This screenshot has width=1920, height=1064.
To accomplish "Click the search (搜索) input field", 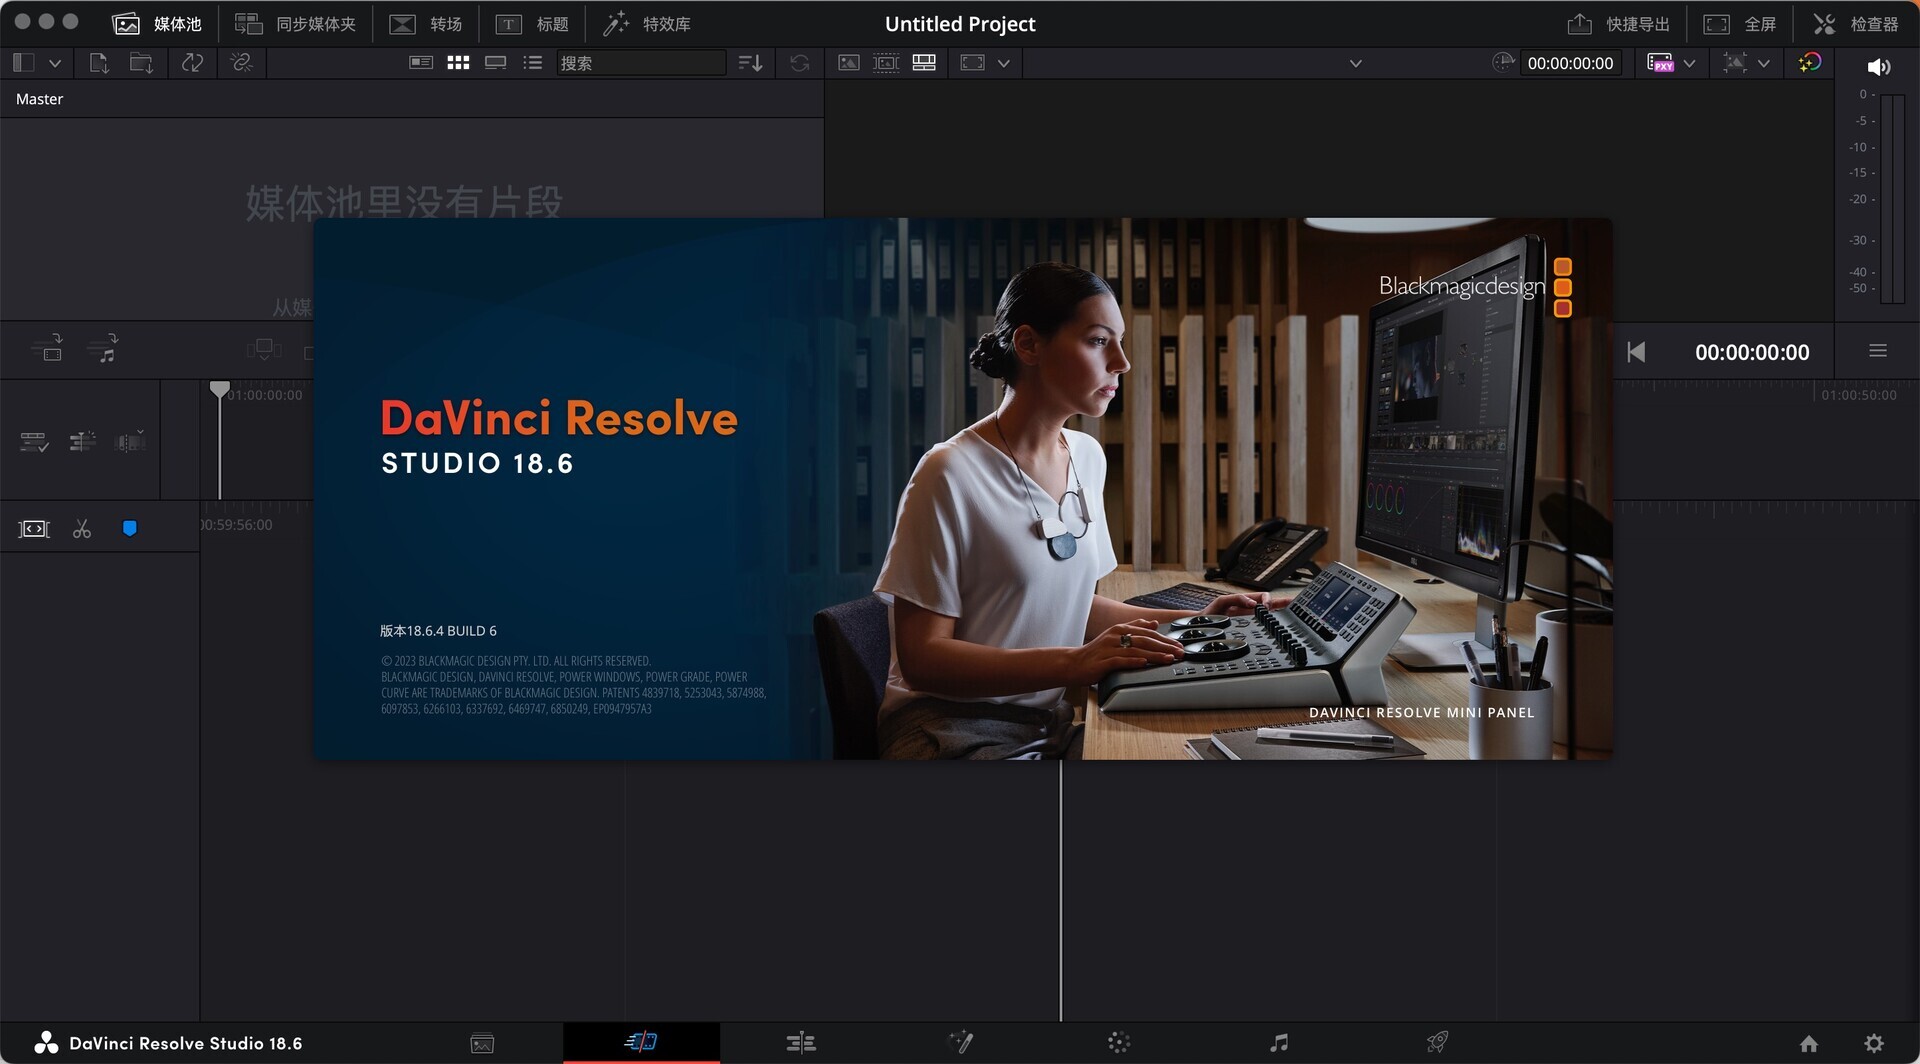I will tap(641, 63).
